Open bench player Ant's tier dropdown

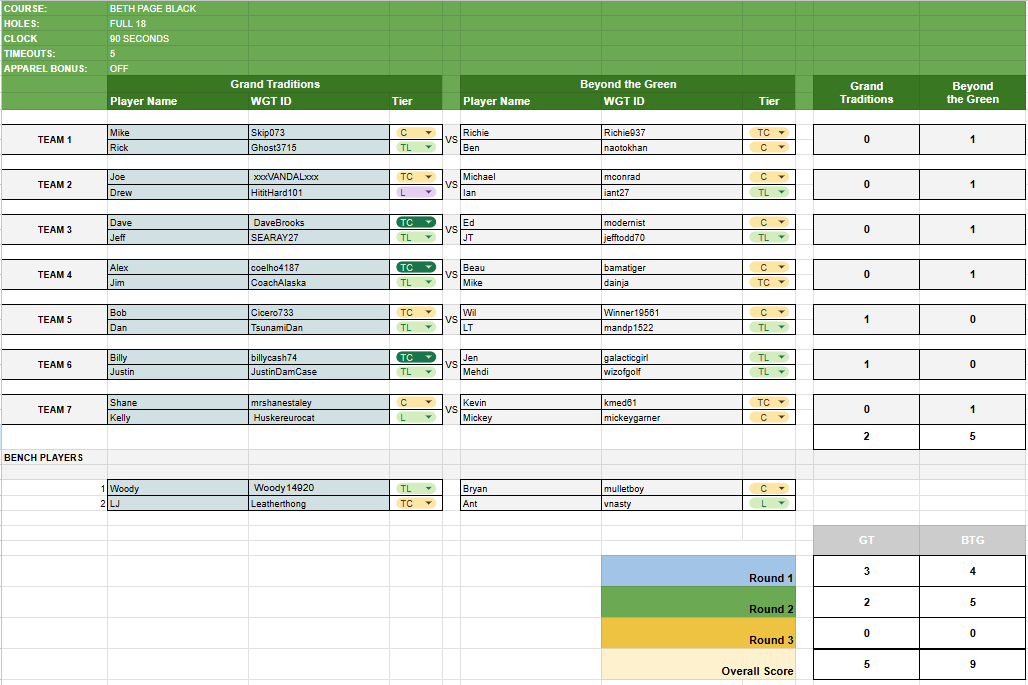coord(781,504)
